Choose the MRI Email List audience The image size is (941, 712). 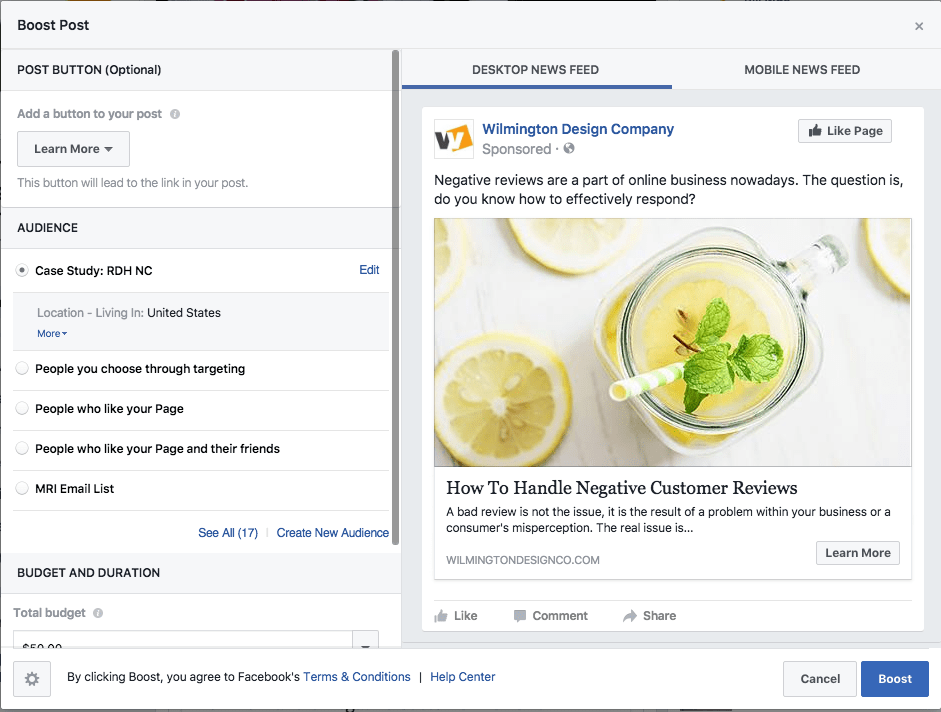coord(22,489)
